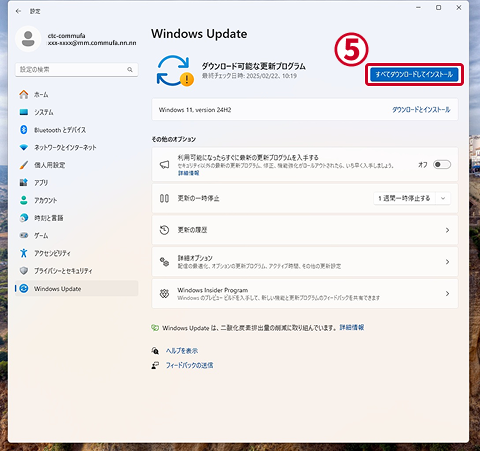Viewport: 480px width, 451px height.
Task: Expand 更新の履歴 with its chevron
Action: point(447,230)
